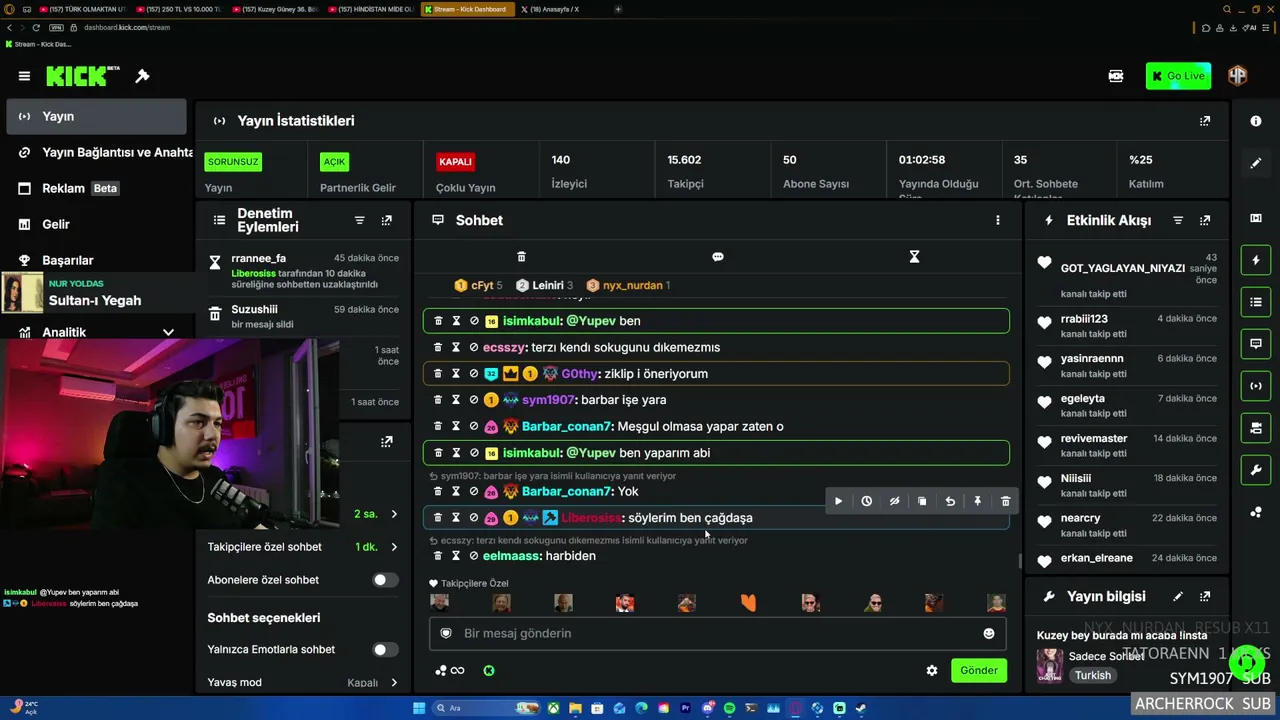Pop out the Etkinlik Akışı panel
The width and height of the screenshot is (1280, 720).
pyautogui.click(x=1205, y=220)
